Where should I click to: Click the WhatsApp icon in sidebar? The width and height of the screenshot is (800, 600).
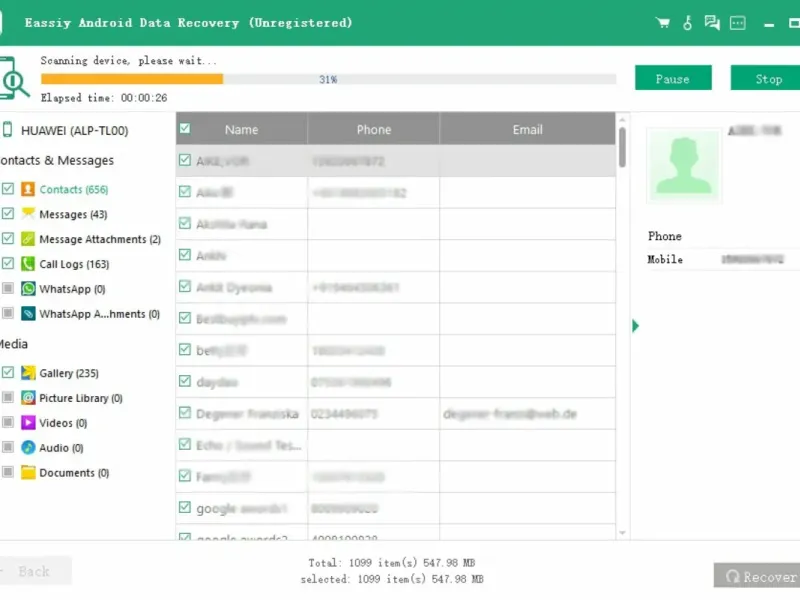28,289
